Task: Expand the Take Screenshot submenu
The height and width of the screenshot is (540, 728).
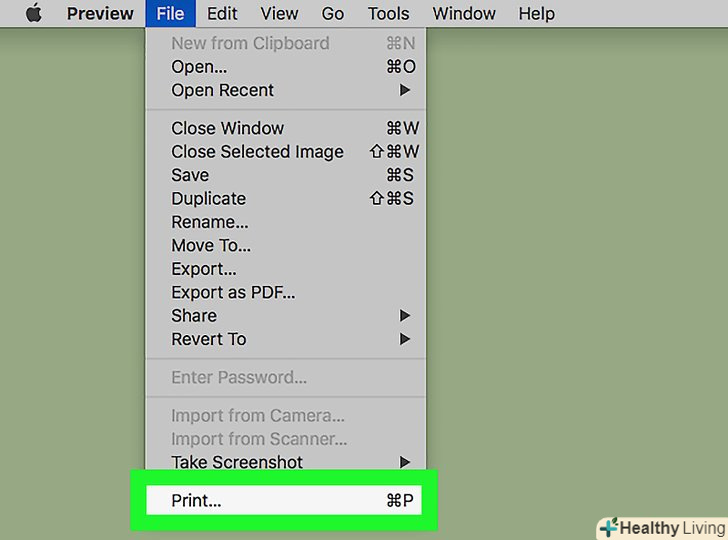Action: [237, 462]
